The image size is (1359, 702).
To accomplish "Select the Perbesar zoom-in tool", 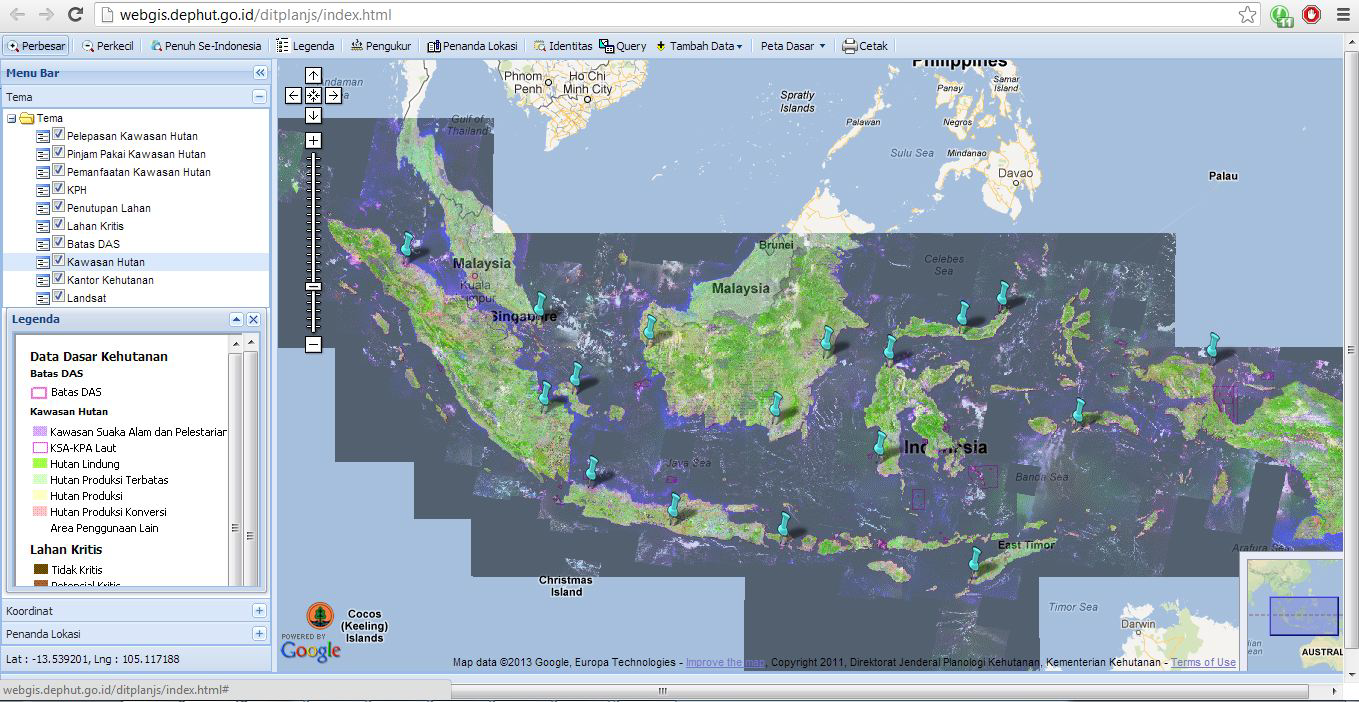I will 36,45.
